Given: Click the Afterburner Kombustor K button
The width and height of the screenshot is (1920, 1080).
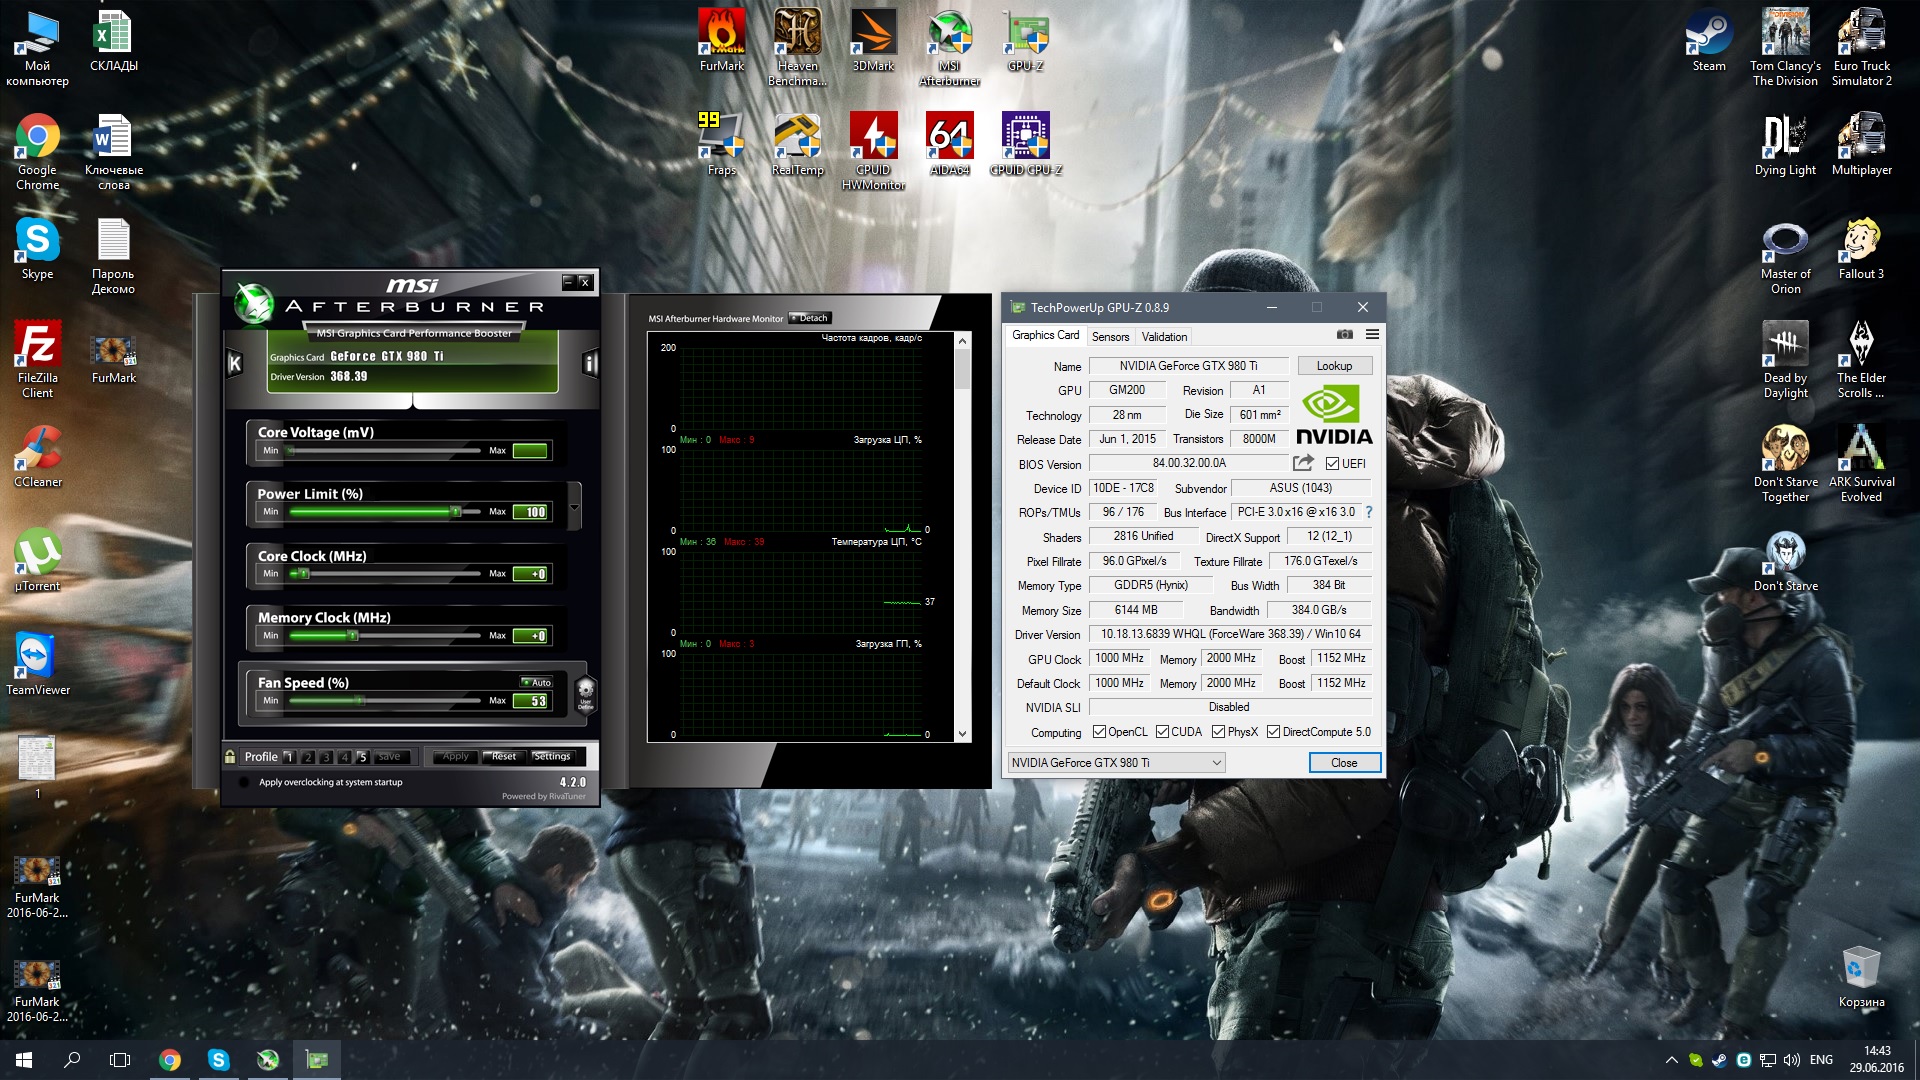Looking at the screenshot, I should [234, 363].
